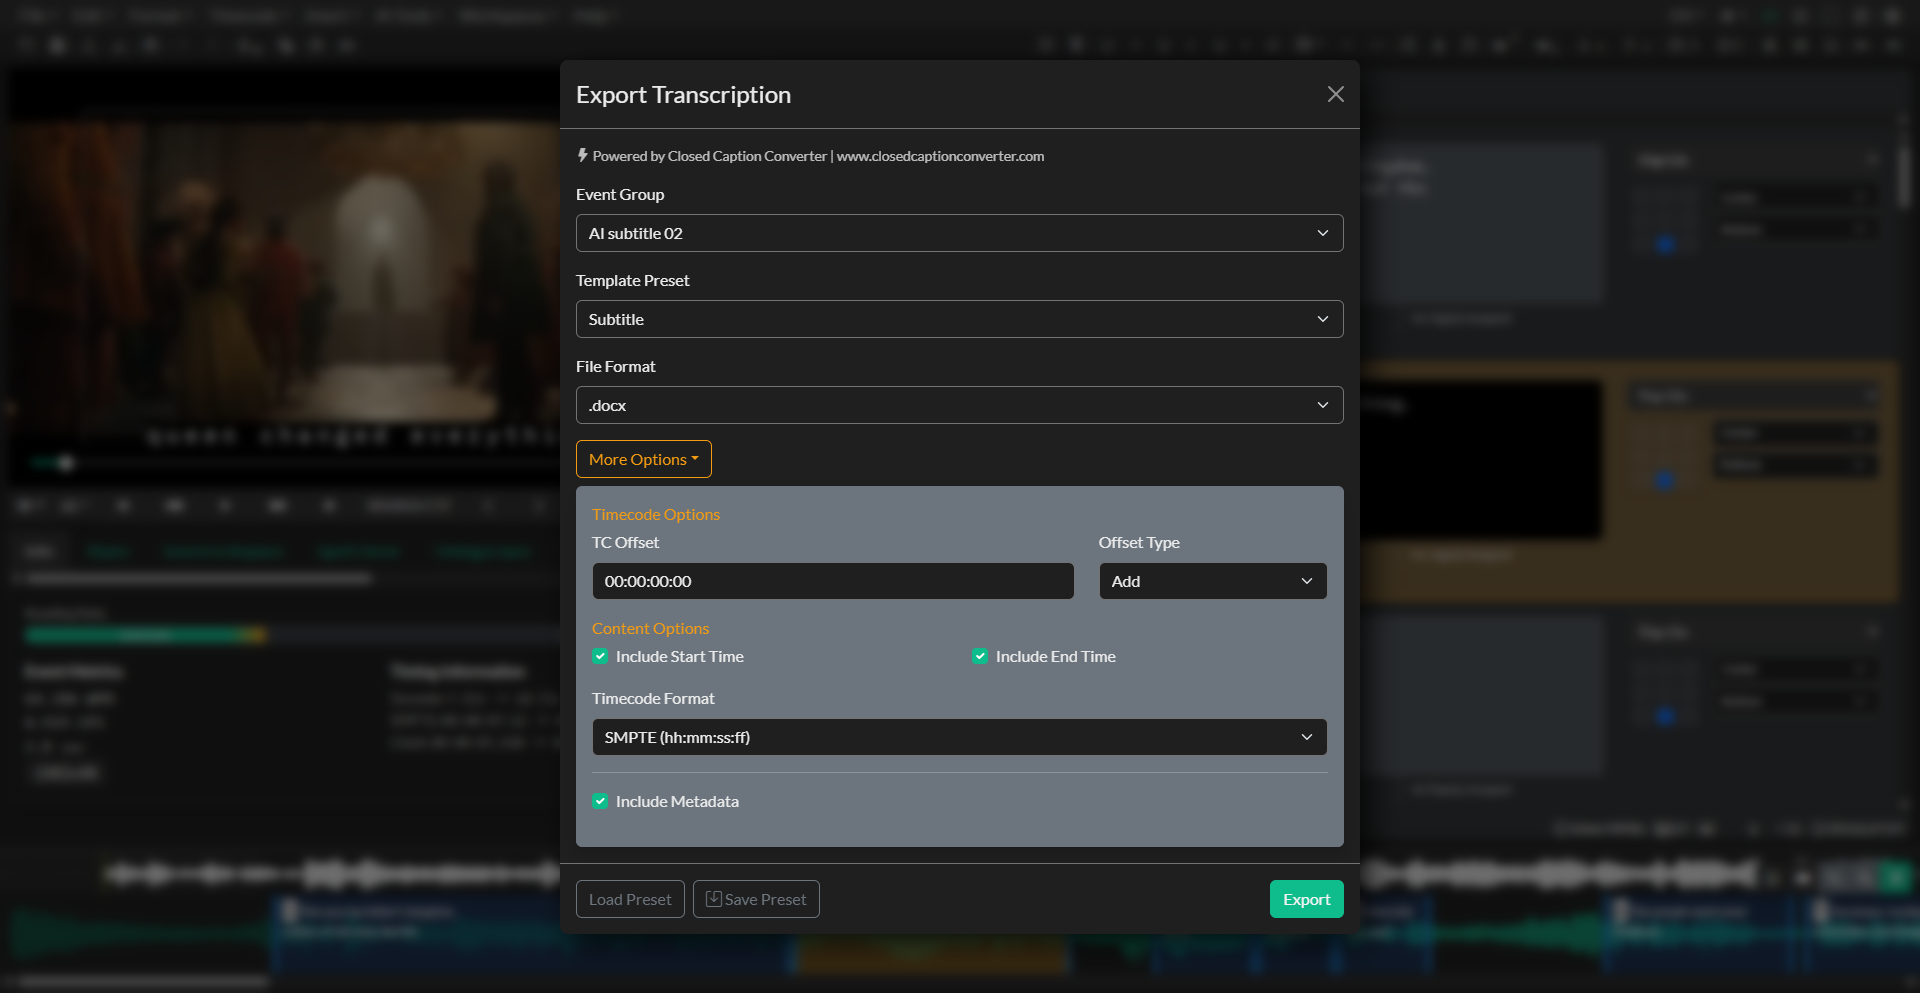Click the chevron on the Event Group selector
1920x993 pixels.
point(1322,233)
